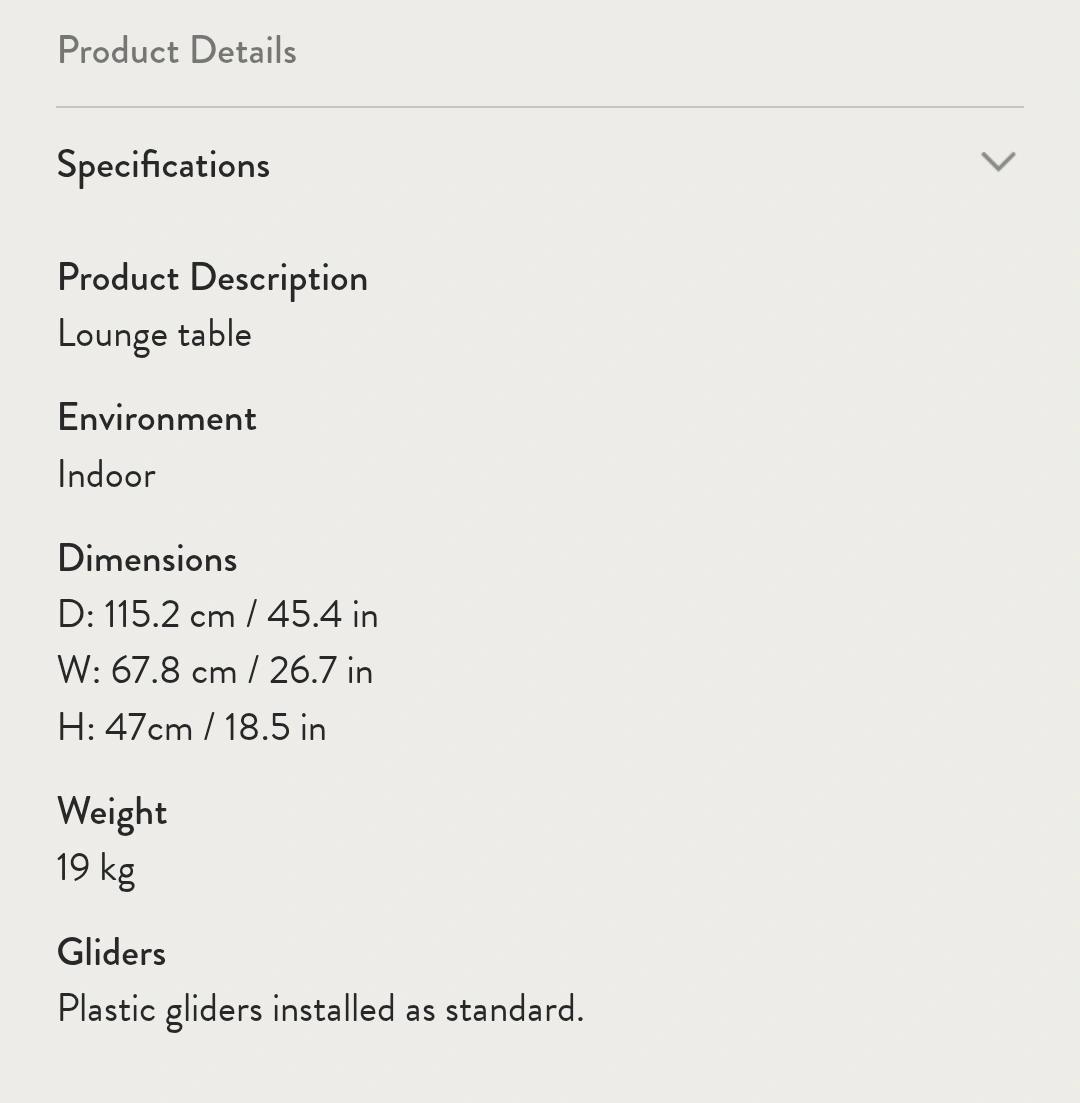The height and width of the screenshot is (1103, 1080).
Task: Collapse Specifications using the chevron arrow
Action: pyautogui.click(x=998, y=162)
